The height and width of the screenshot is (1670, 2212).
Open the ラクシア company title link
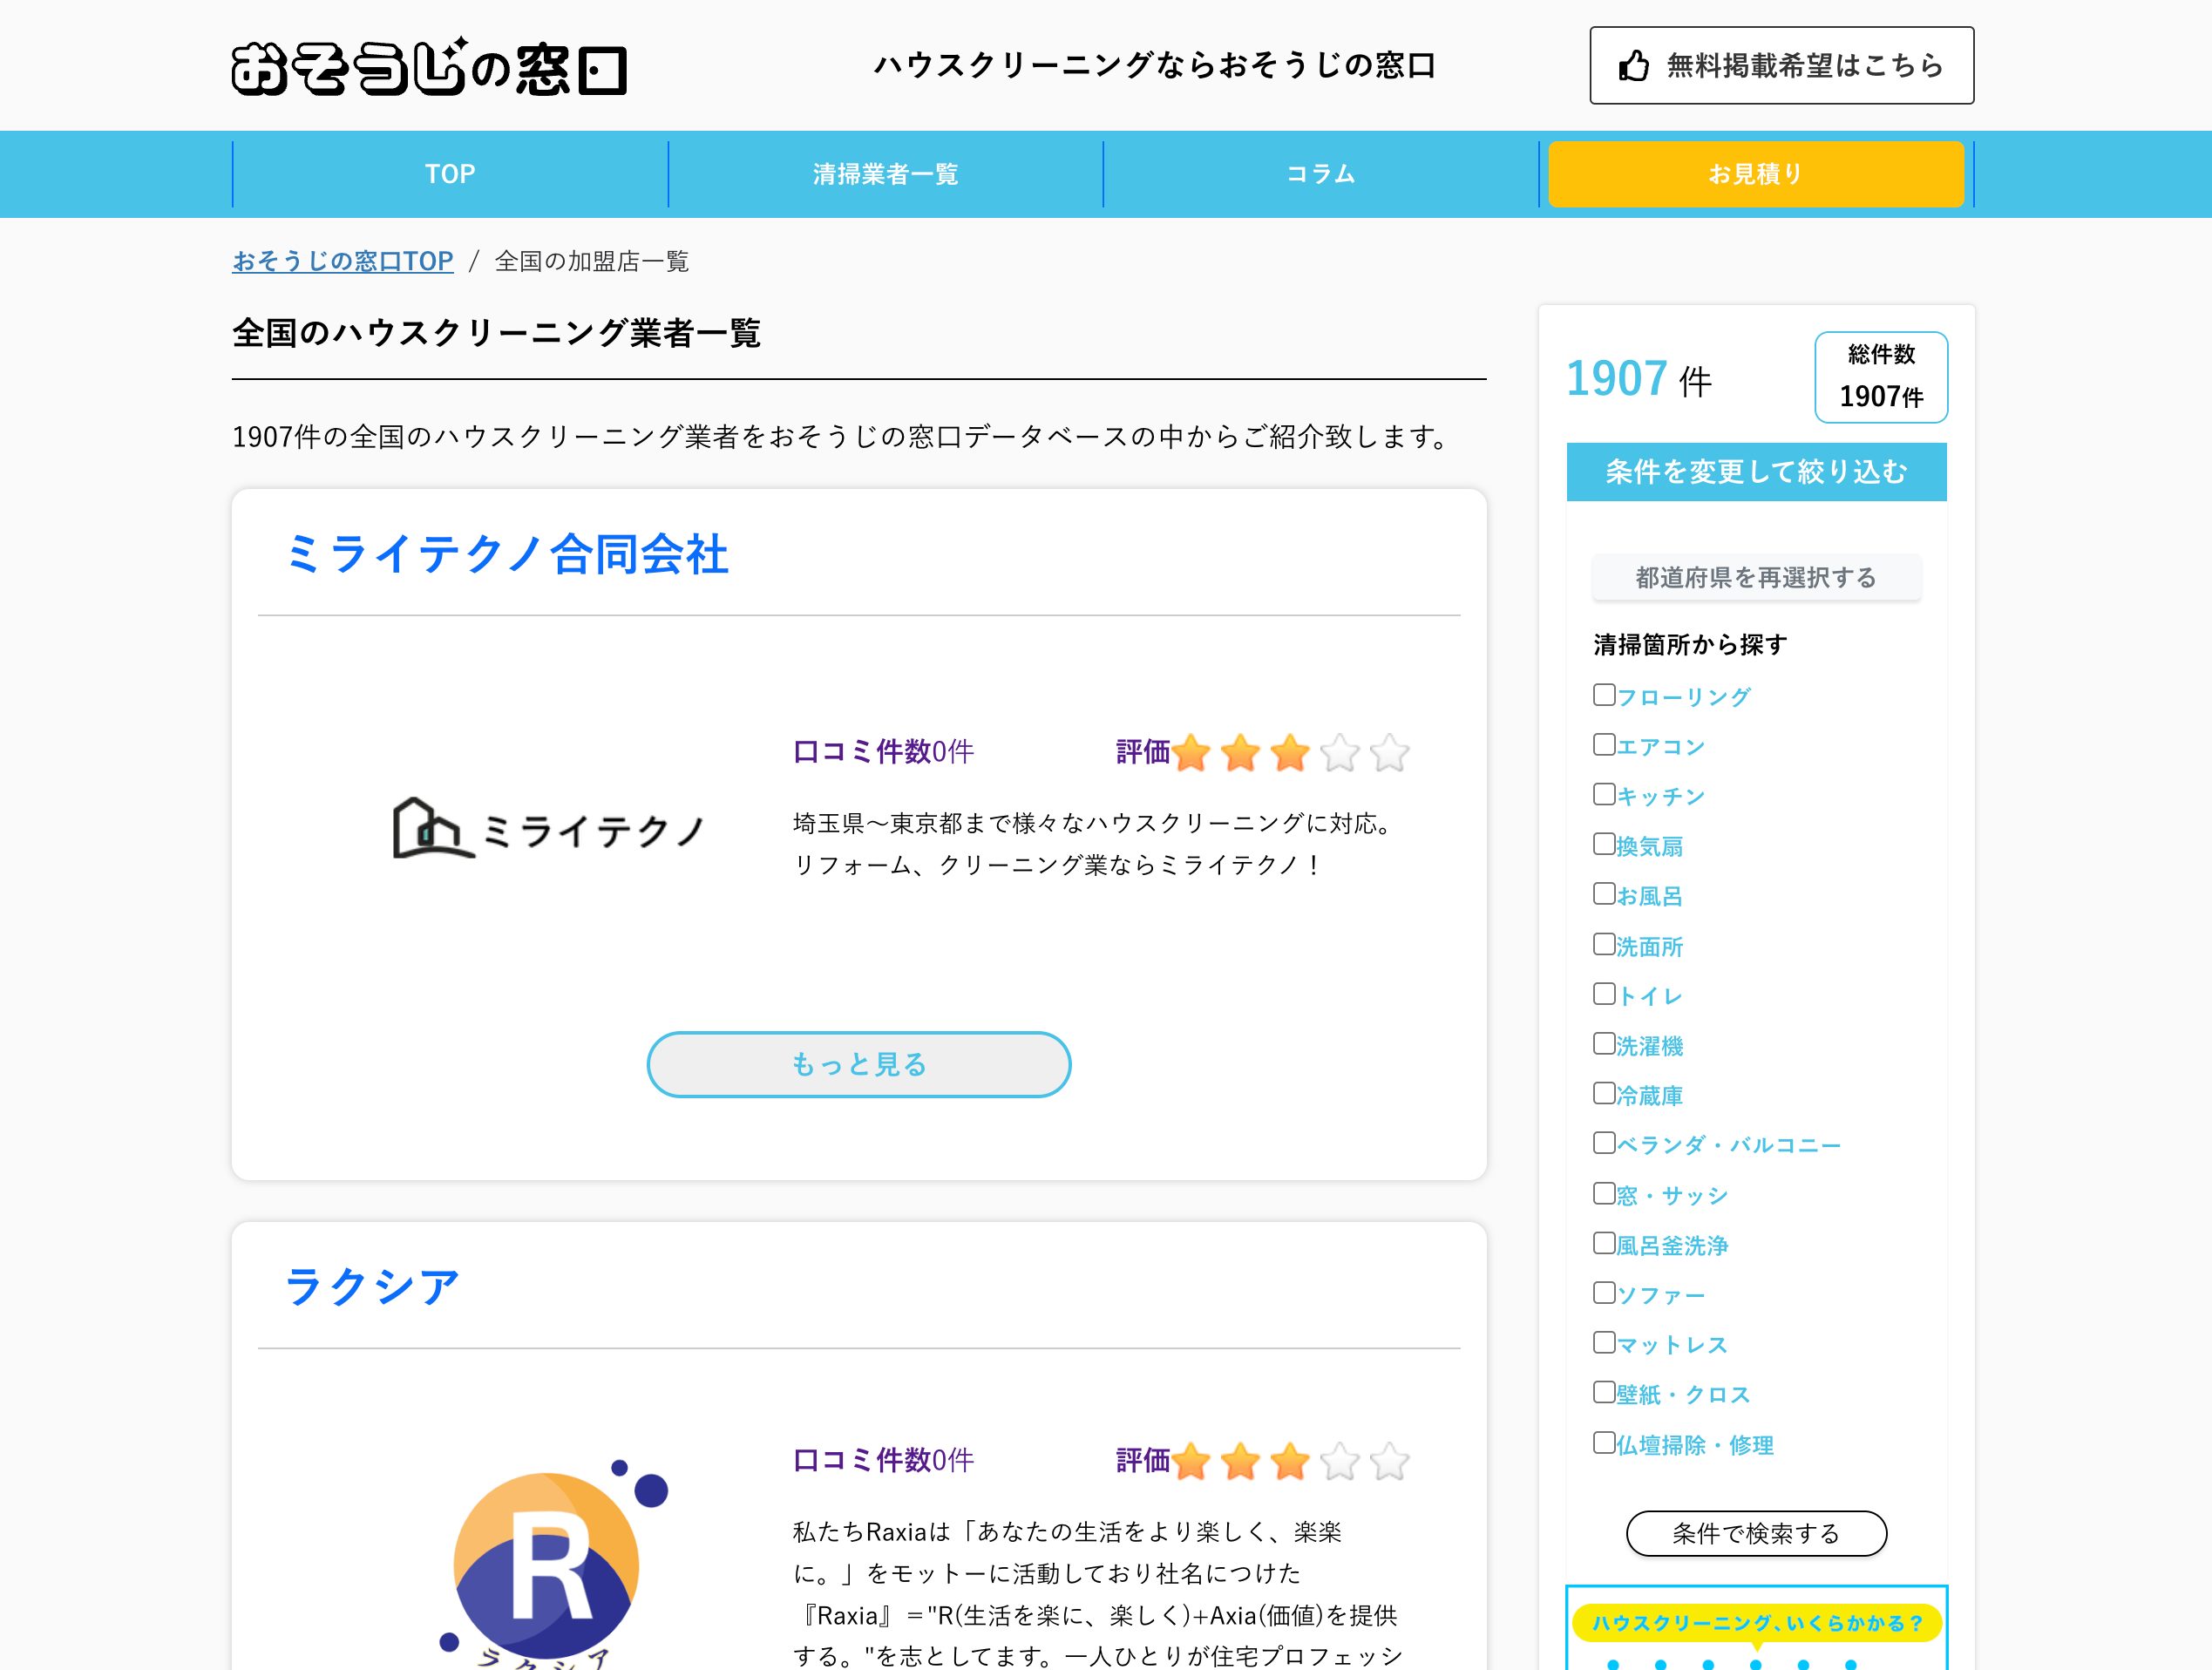tap(371, 1287)
